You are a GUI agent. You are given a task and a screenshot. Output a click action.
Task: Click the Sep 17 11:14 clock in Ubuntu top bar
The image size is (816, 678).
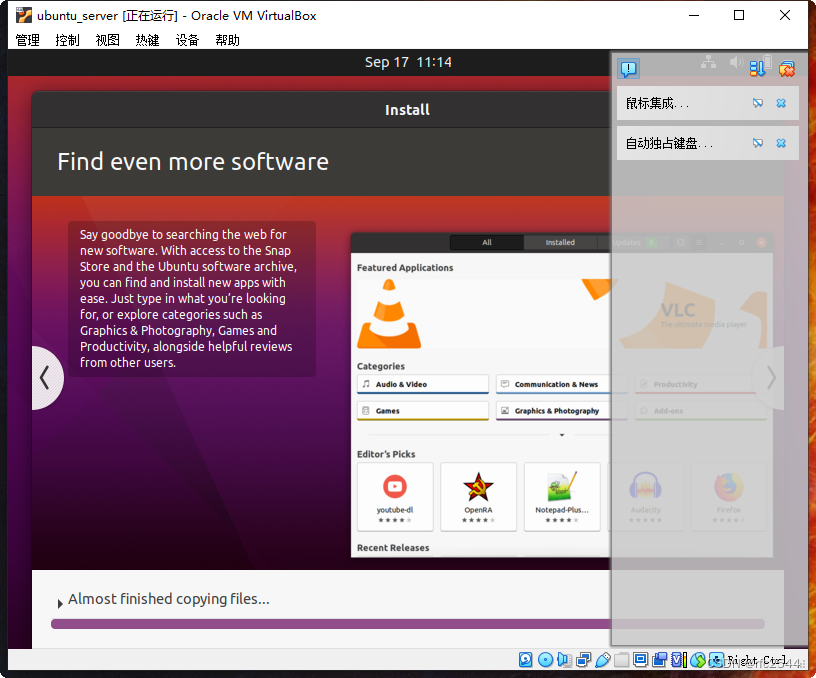click(408, 62)
